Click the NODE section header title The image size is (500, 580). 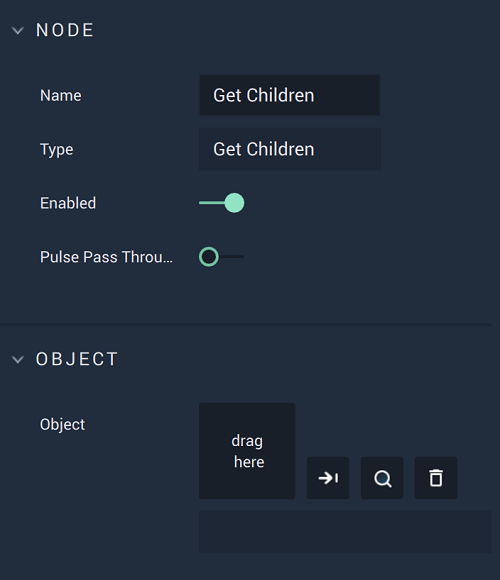pyautogui.click(x=65, y=30)
